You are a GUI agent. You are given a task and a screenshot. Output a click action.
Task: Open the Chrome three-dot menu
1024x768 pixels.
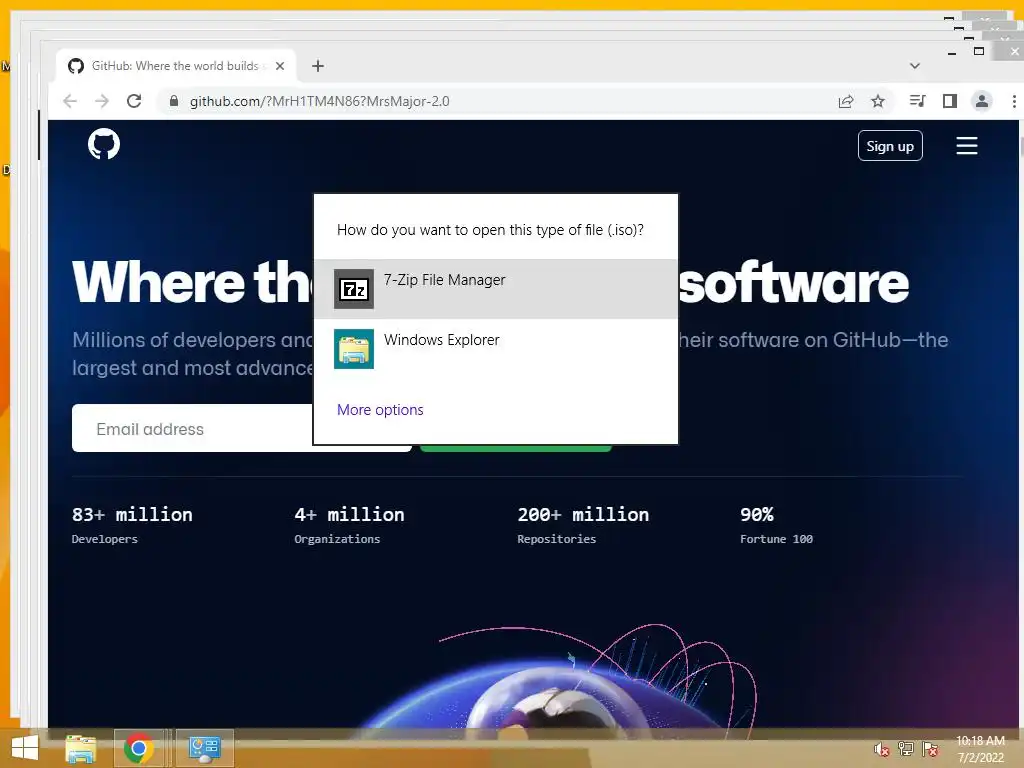coord(1014,101)
